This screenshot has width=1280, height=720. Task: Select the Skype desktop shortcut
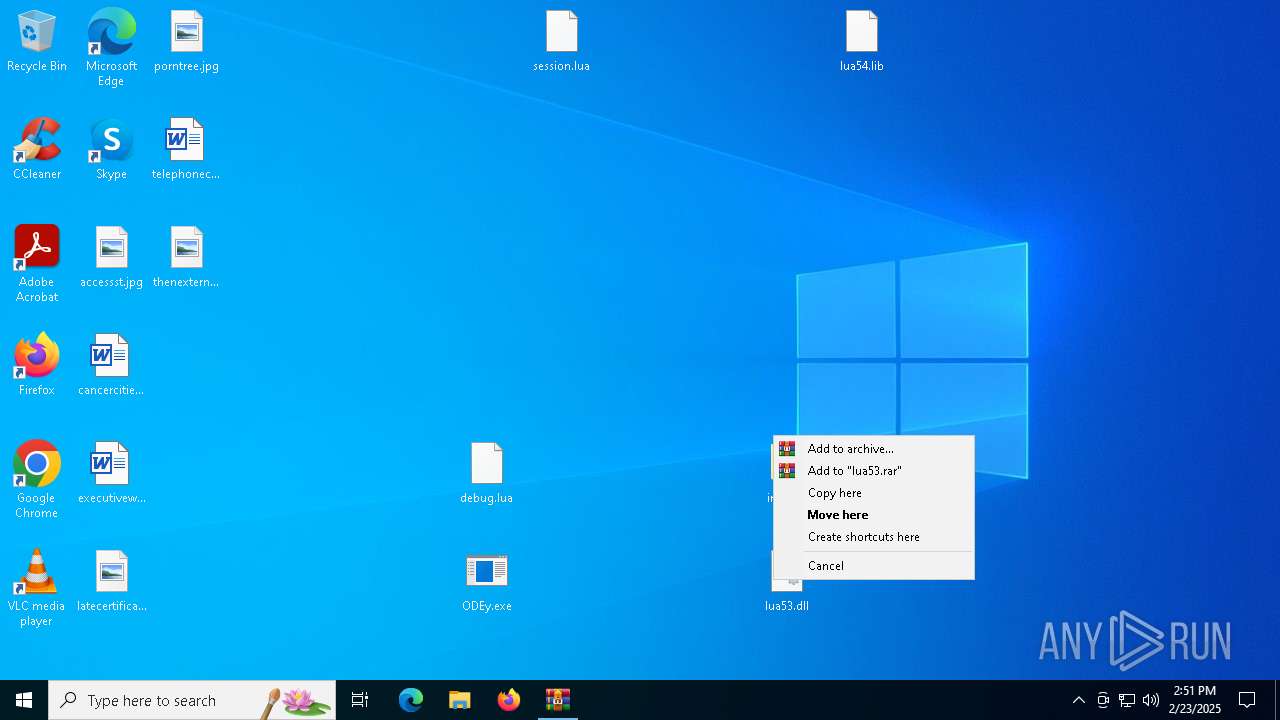[x=111, y=150]
